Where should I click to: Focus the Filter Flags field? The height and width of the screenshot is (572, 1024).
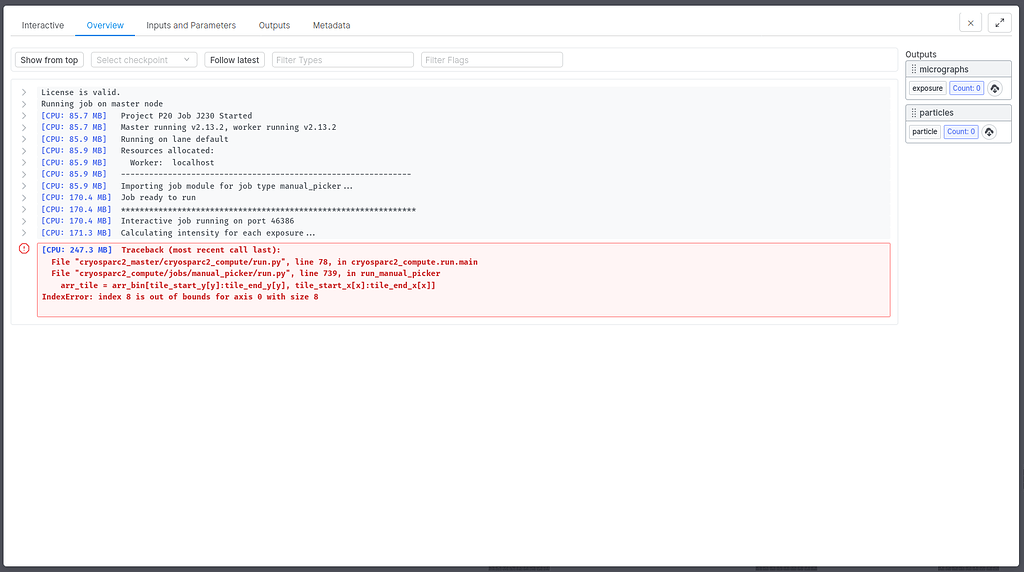(492, 60)
